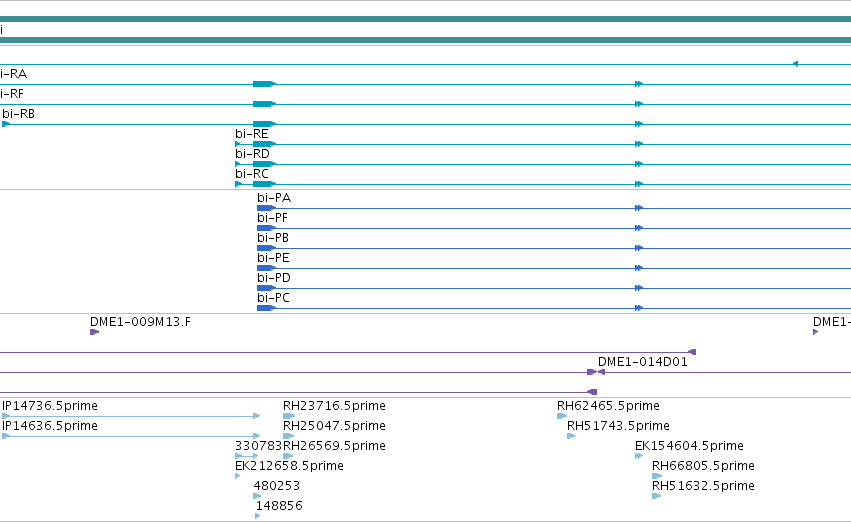Select the bi-RB transcript label

coord(18,113)
